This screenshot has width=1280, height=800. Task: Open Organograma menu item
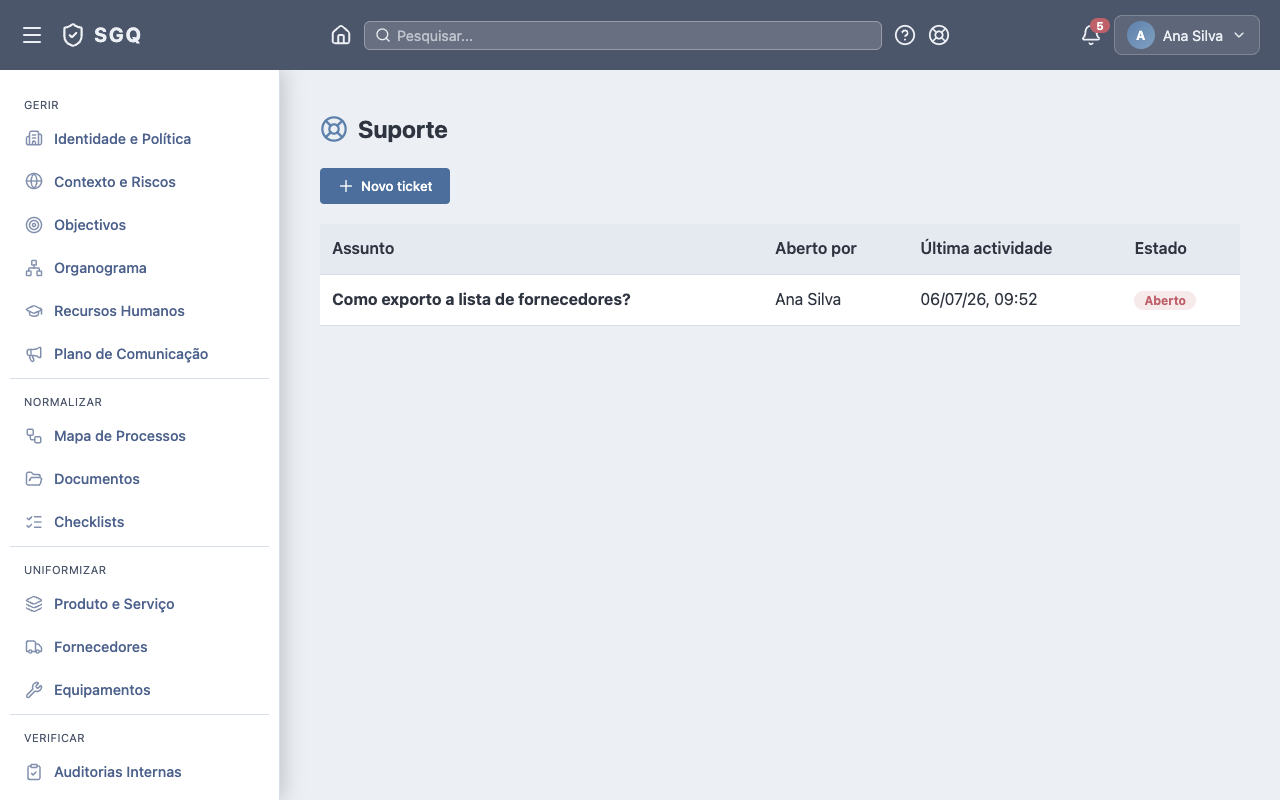pos(140,268)
